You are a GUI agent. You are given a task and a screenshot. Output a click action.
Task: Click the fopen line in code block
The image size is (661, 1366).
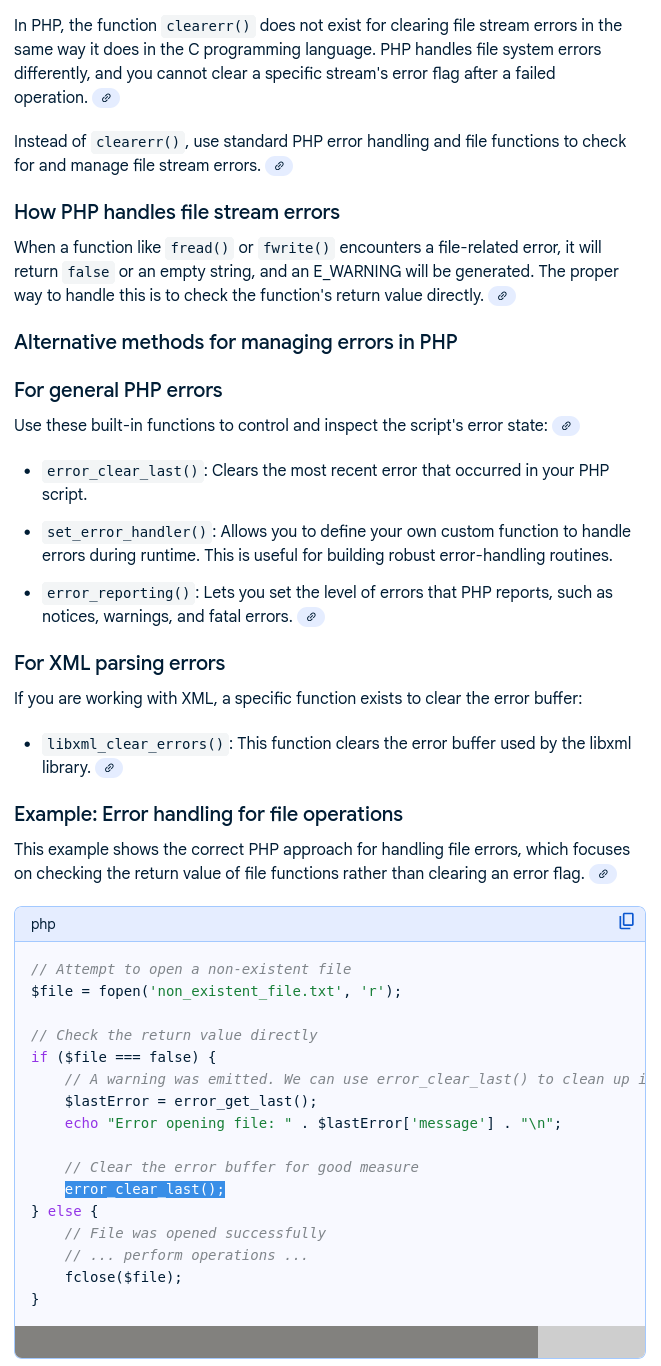click(x=216, y=991)
